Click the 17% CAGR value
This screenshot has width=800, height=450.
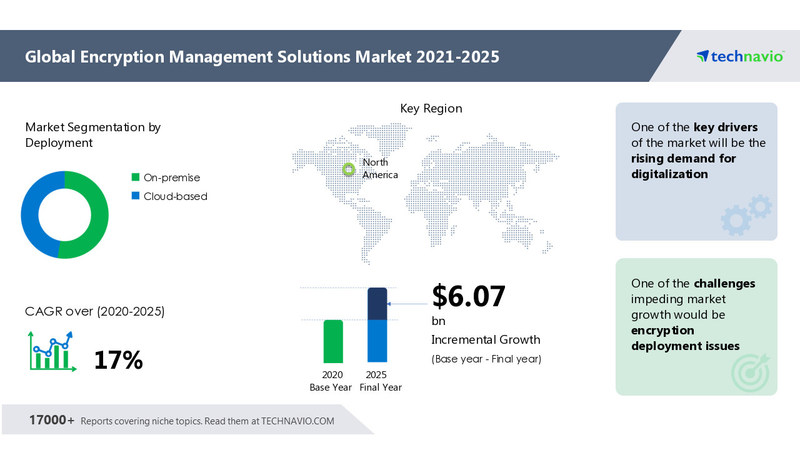point(118,360)
